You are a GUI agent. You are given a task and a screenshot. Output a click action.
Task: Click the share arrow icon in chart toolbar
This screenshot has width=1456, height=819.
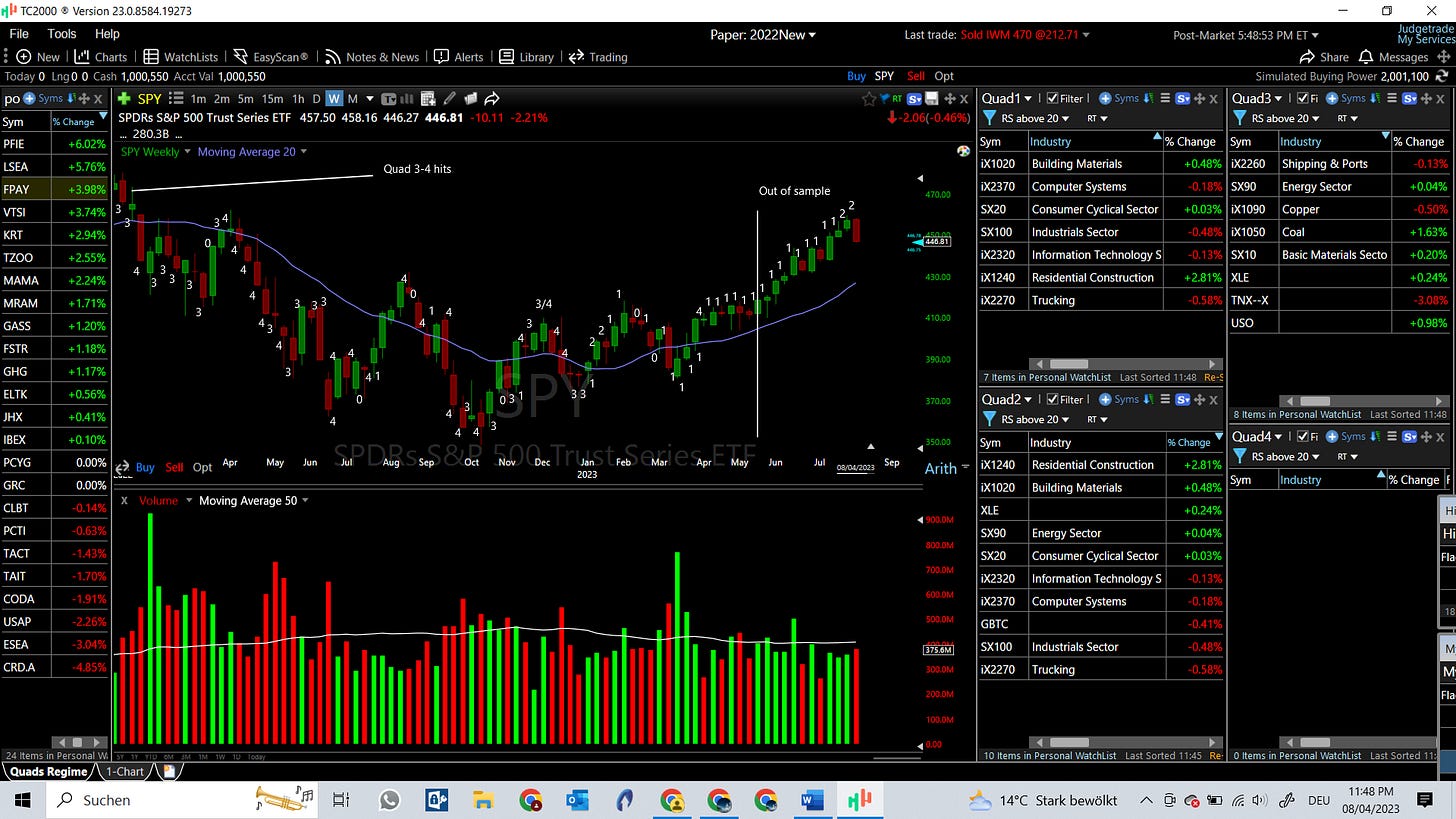pos(492,98)
